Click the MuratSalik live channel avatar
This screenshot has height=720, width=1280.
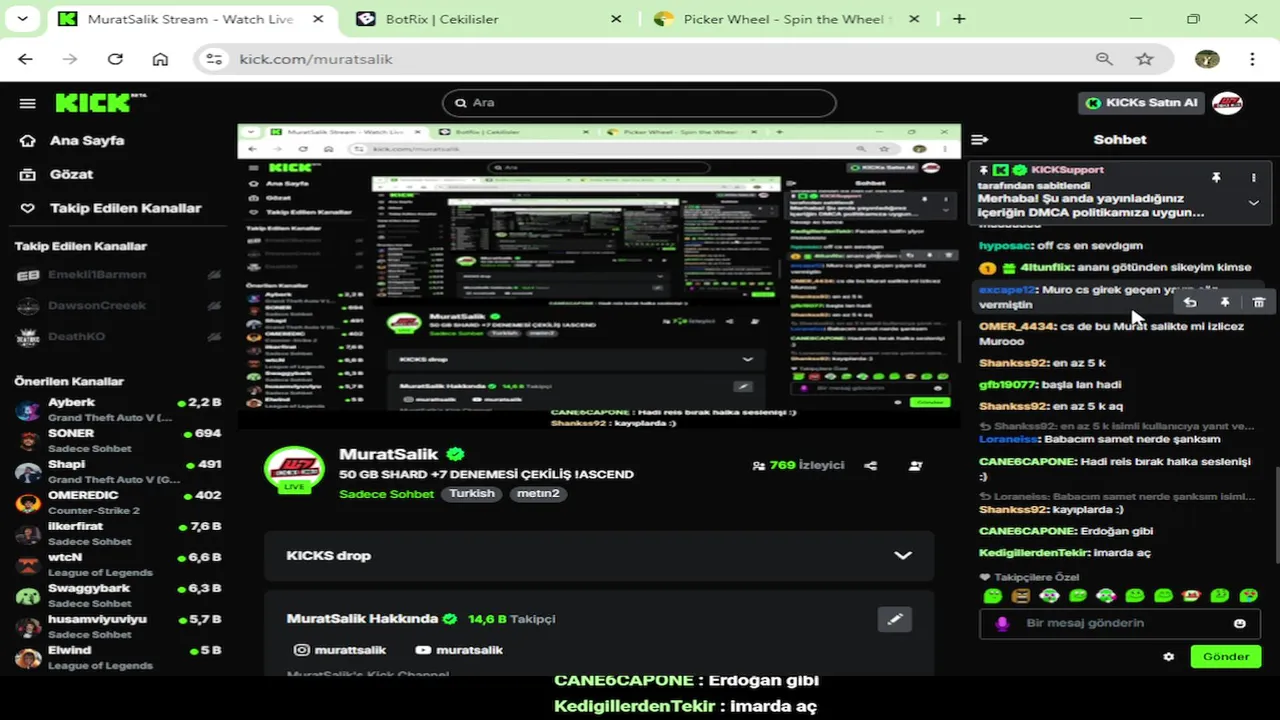click(294, 469)
